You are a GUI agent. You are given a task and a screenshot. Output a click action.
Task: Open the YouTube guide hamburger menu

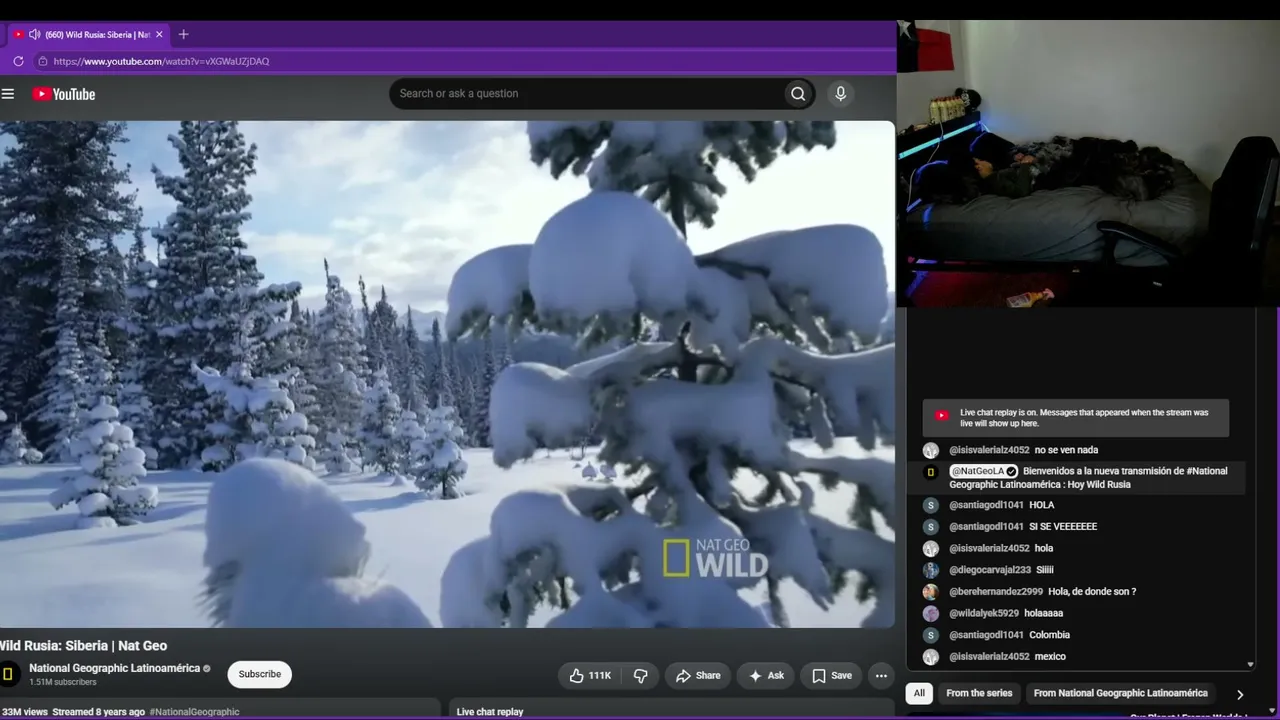[8, 94]
